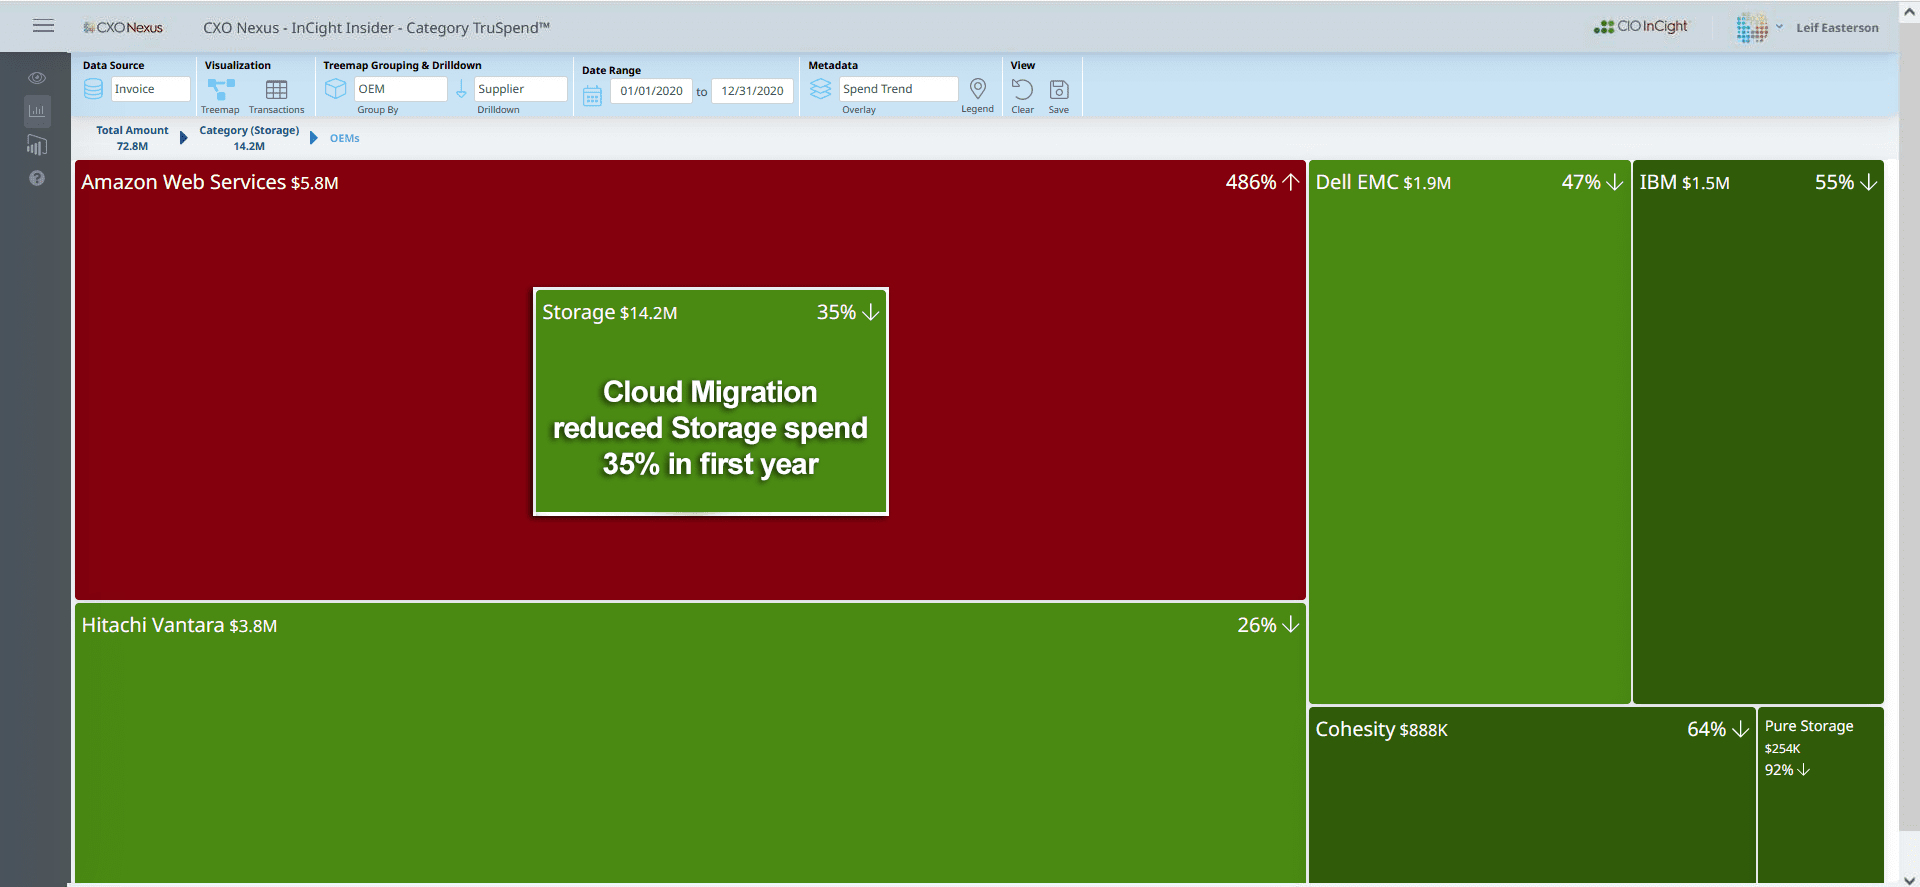
Task: Go to Total Amount breadcrumb level
Action: point(132,137)
